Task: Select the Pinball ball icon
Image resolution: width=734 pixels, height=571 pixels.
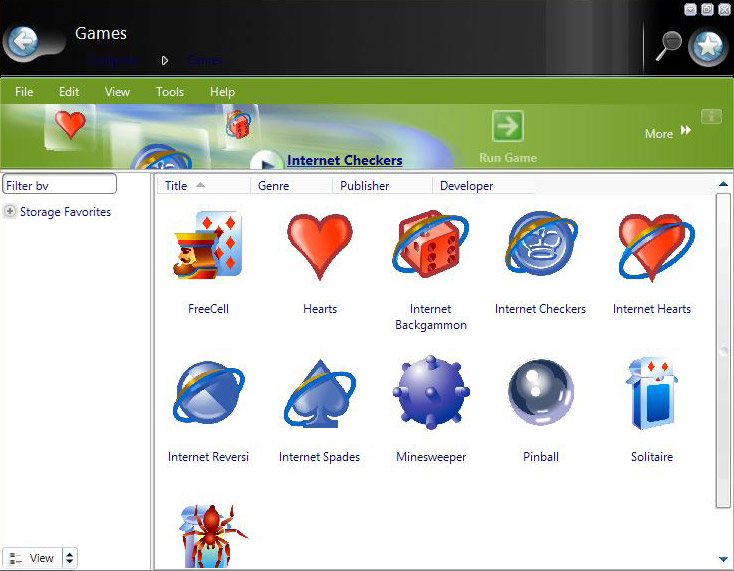Action: click(x=541, y=392)
